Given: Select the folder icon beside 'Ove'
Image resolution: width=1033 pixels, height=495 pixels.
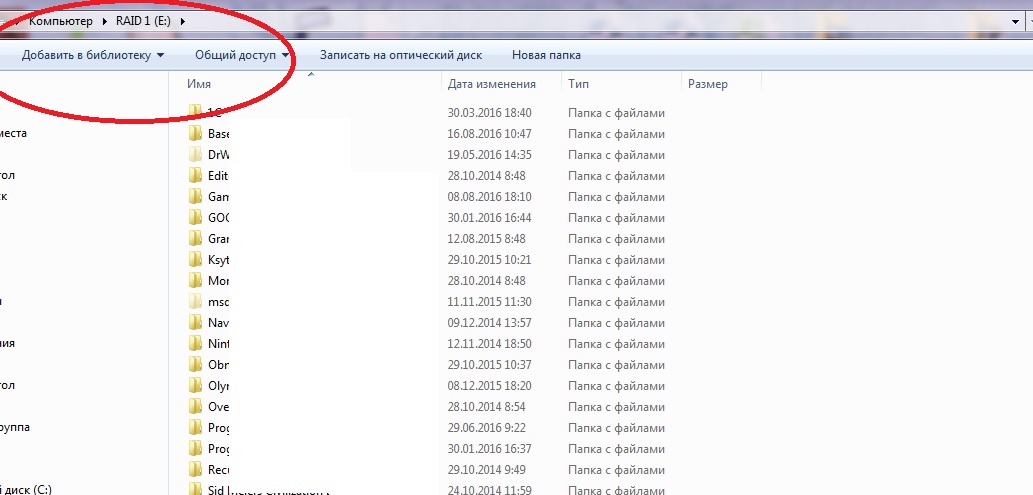Looking at the screenshot, I should [x=195, y=407].
